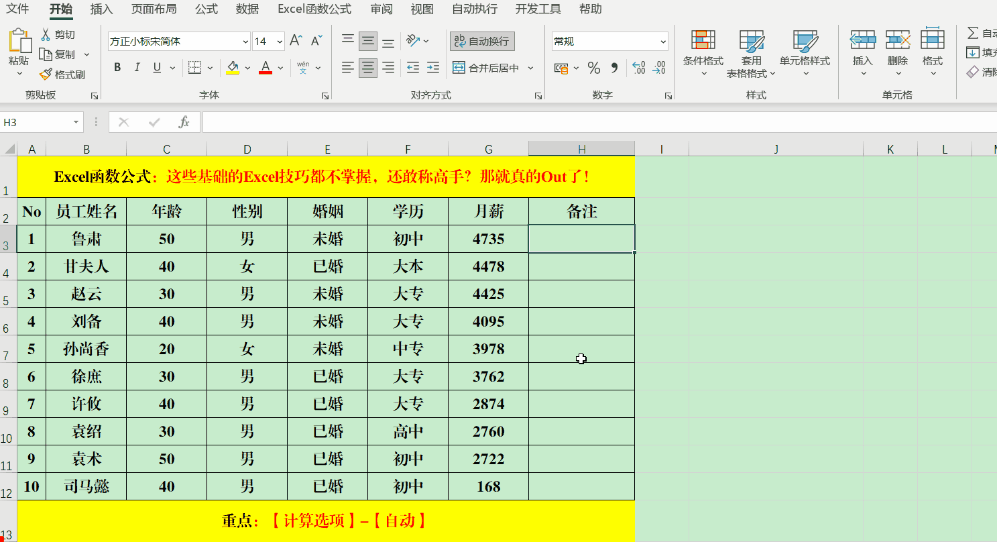Switch to the 开发工具 tab
This screenshot has width=997, height=542.
tap(538, 9)
